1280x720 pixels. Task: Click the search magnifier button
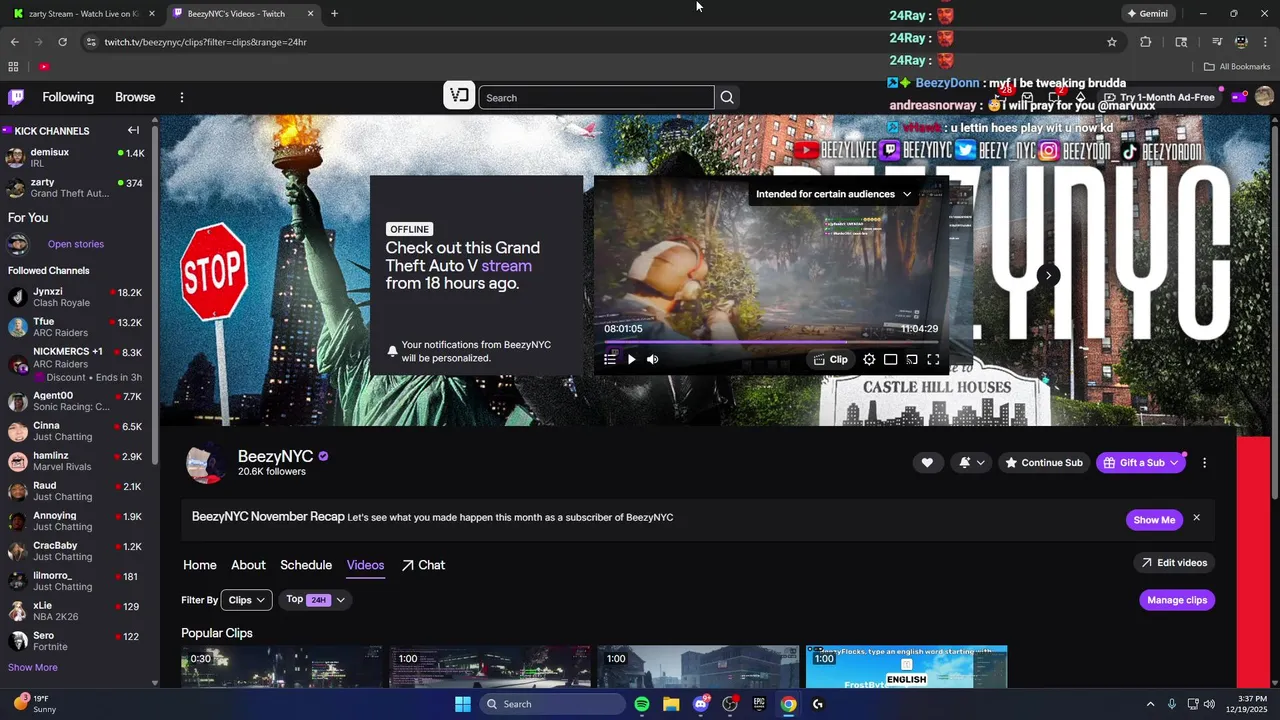tap(727, 97)
